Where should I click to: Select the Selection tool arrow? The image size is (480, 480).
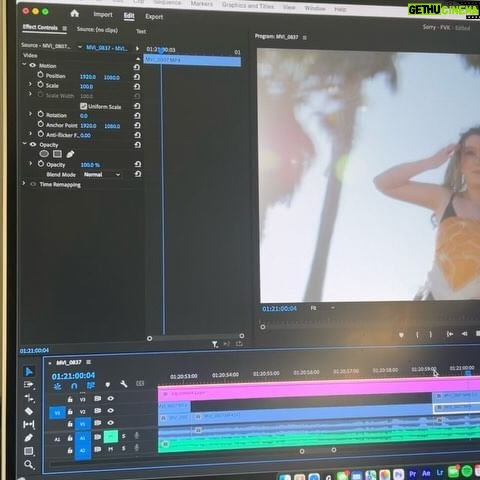(x=29, y=371)
